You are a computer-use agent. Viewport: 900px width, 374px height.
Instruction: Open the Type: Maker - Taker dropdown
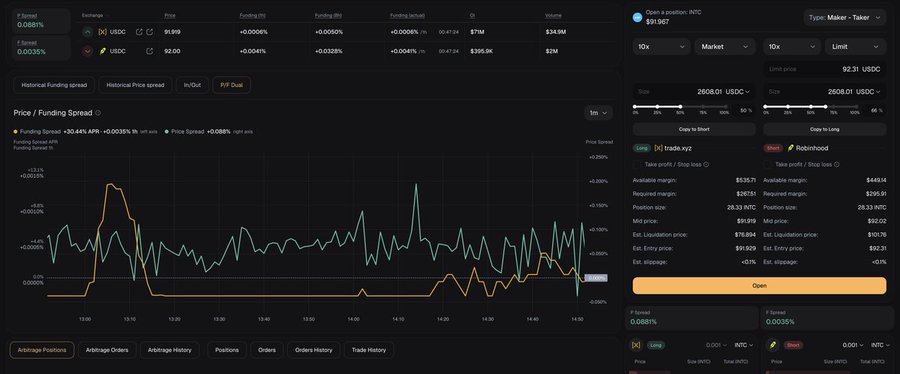845,18
